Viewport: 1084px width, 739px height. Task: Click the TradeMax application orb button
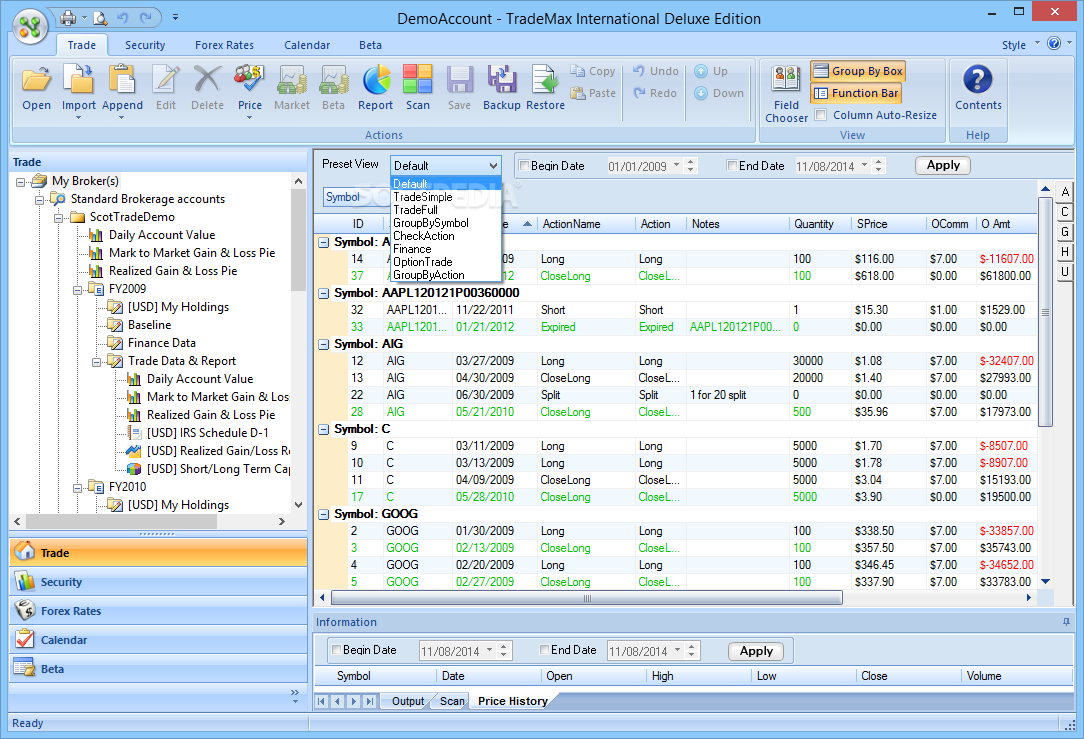click(30, 27)
